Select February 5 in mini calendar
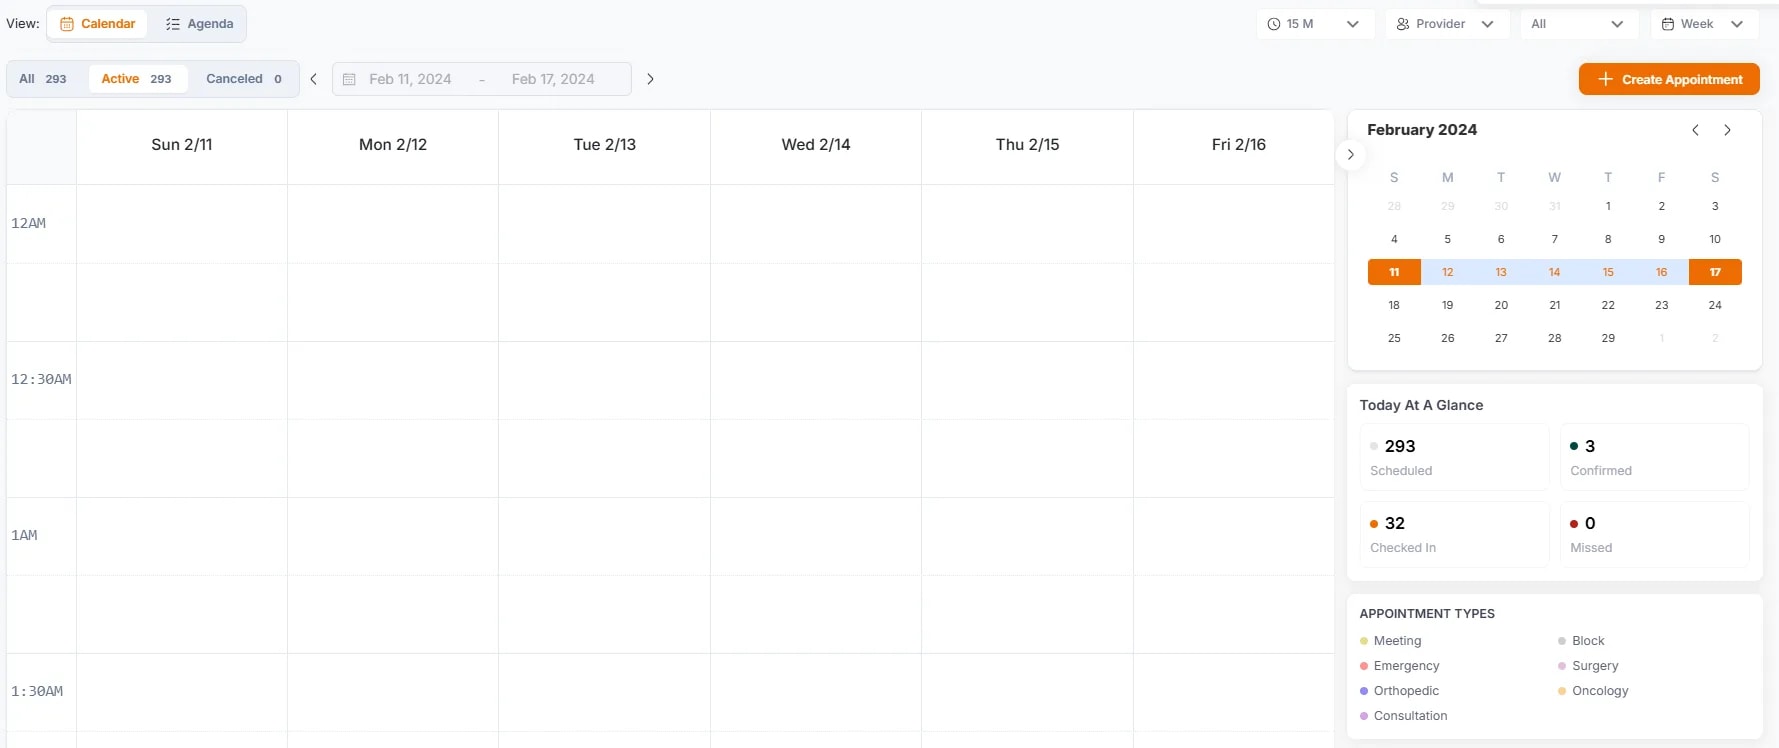Viewport: 1779px width, 748px height. click(x=1447, y=239)
